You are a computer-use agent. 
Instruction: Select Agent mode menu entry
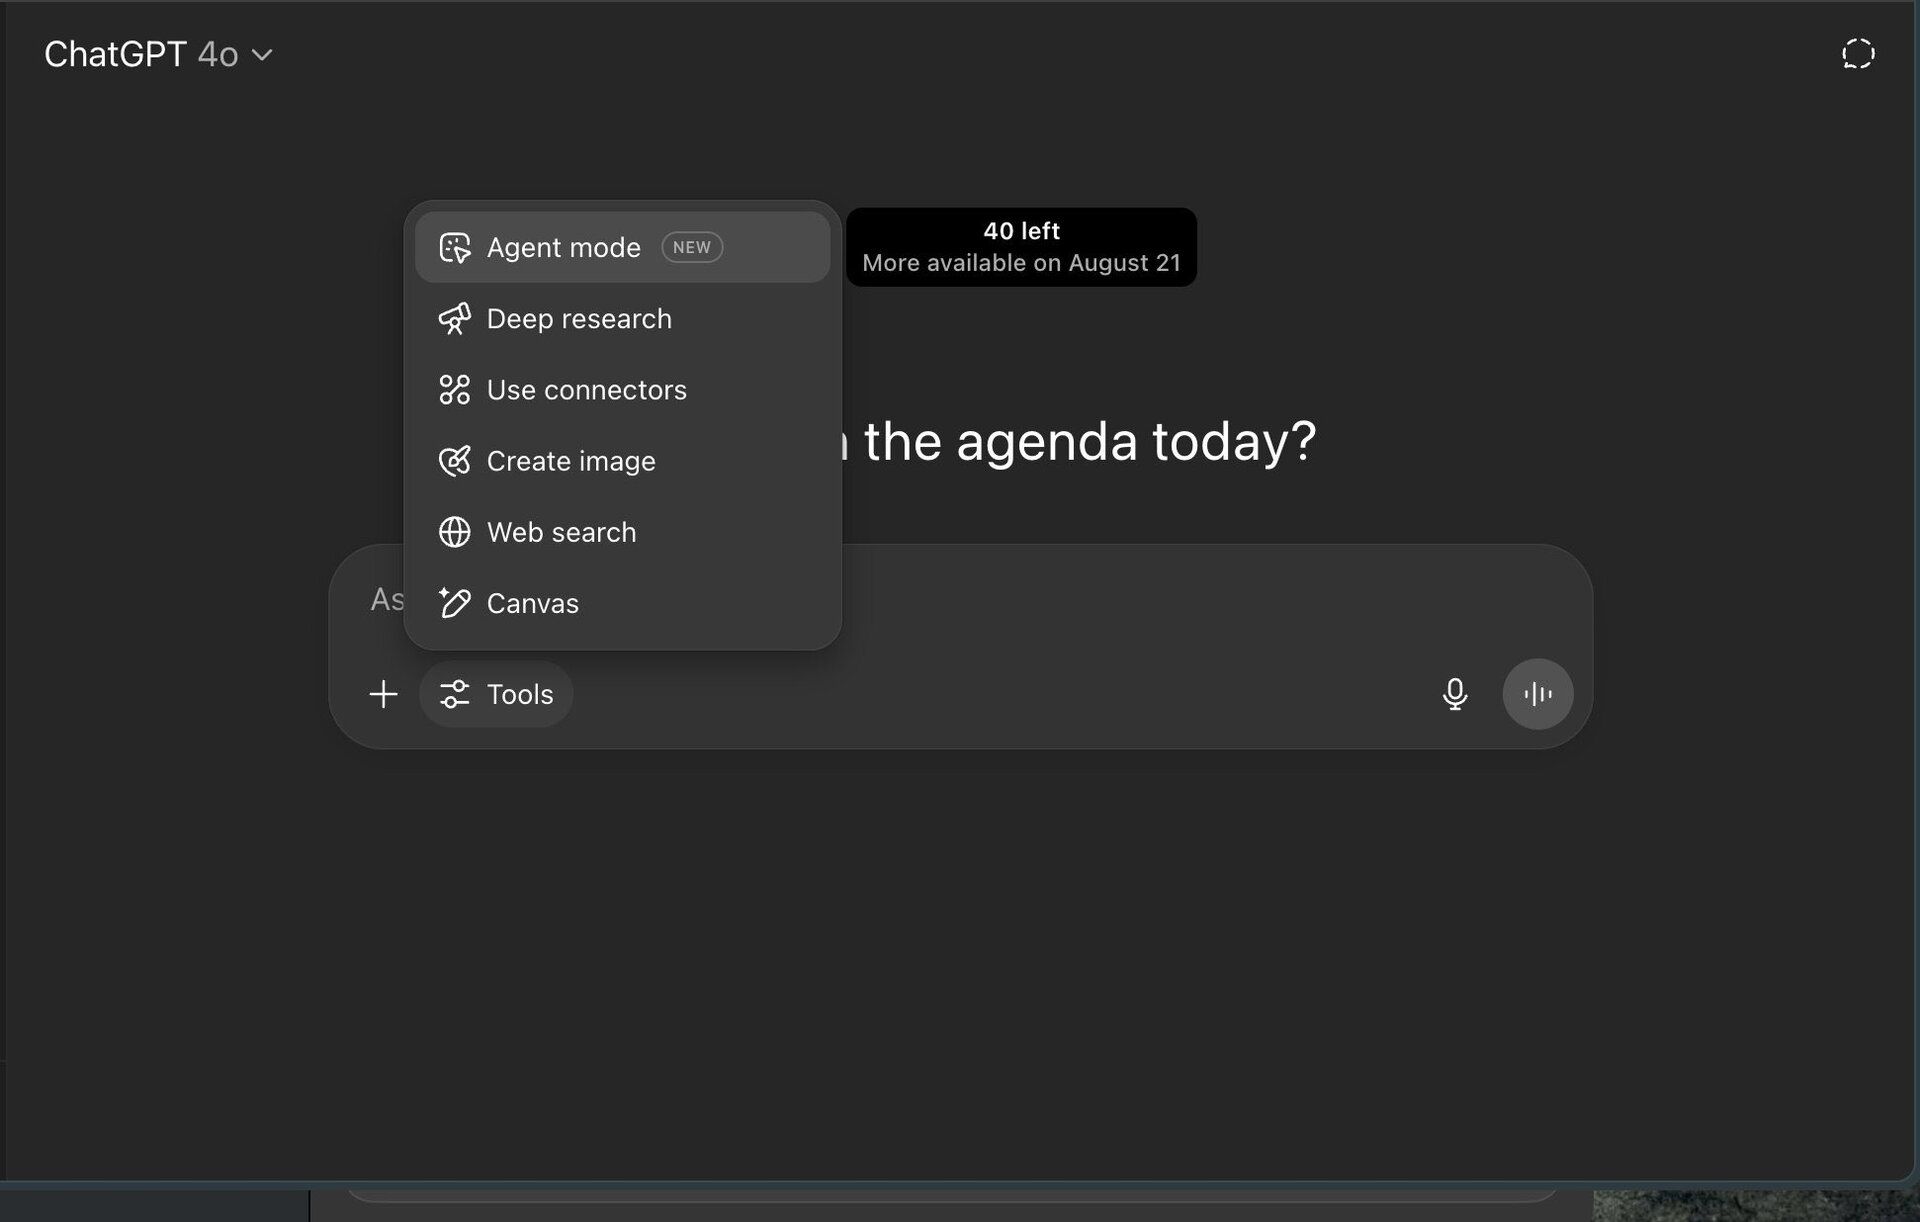point(622,247)
